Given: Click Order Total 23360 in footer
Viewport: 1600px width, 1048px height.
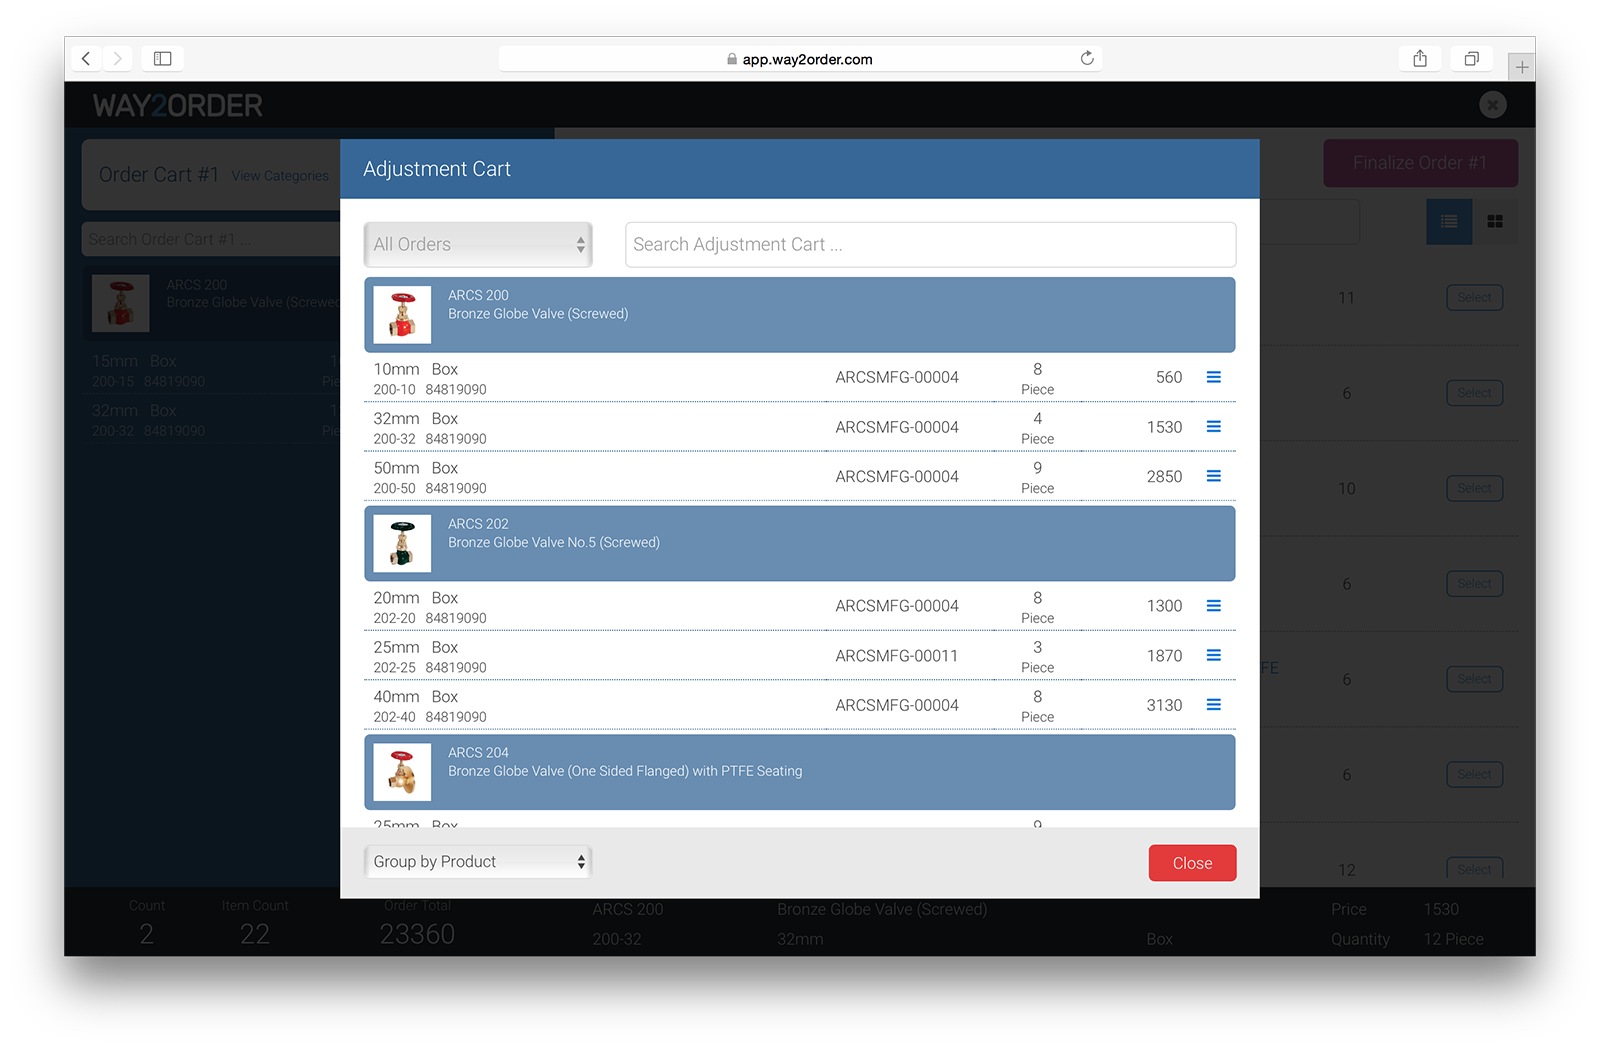Looking at the screenshot, I should click(417, 934).
